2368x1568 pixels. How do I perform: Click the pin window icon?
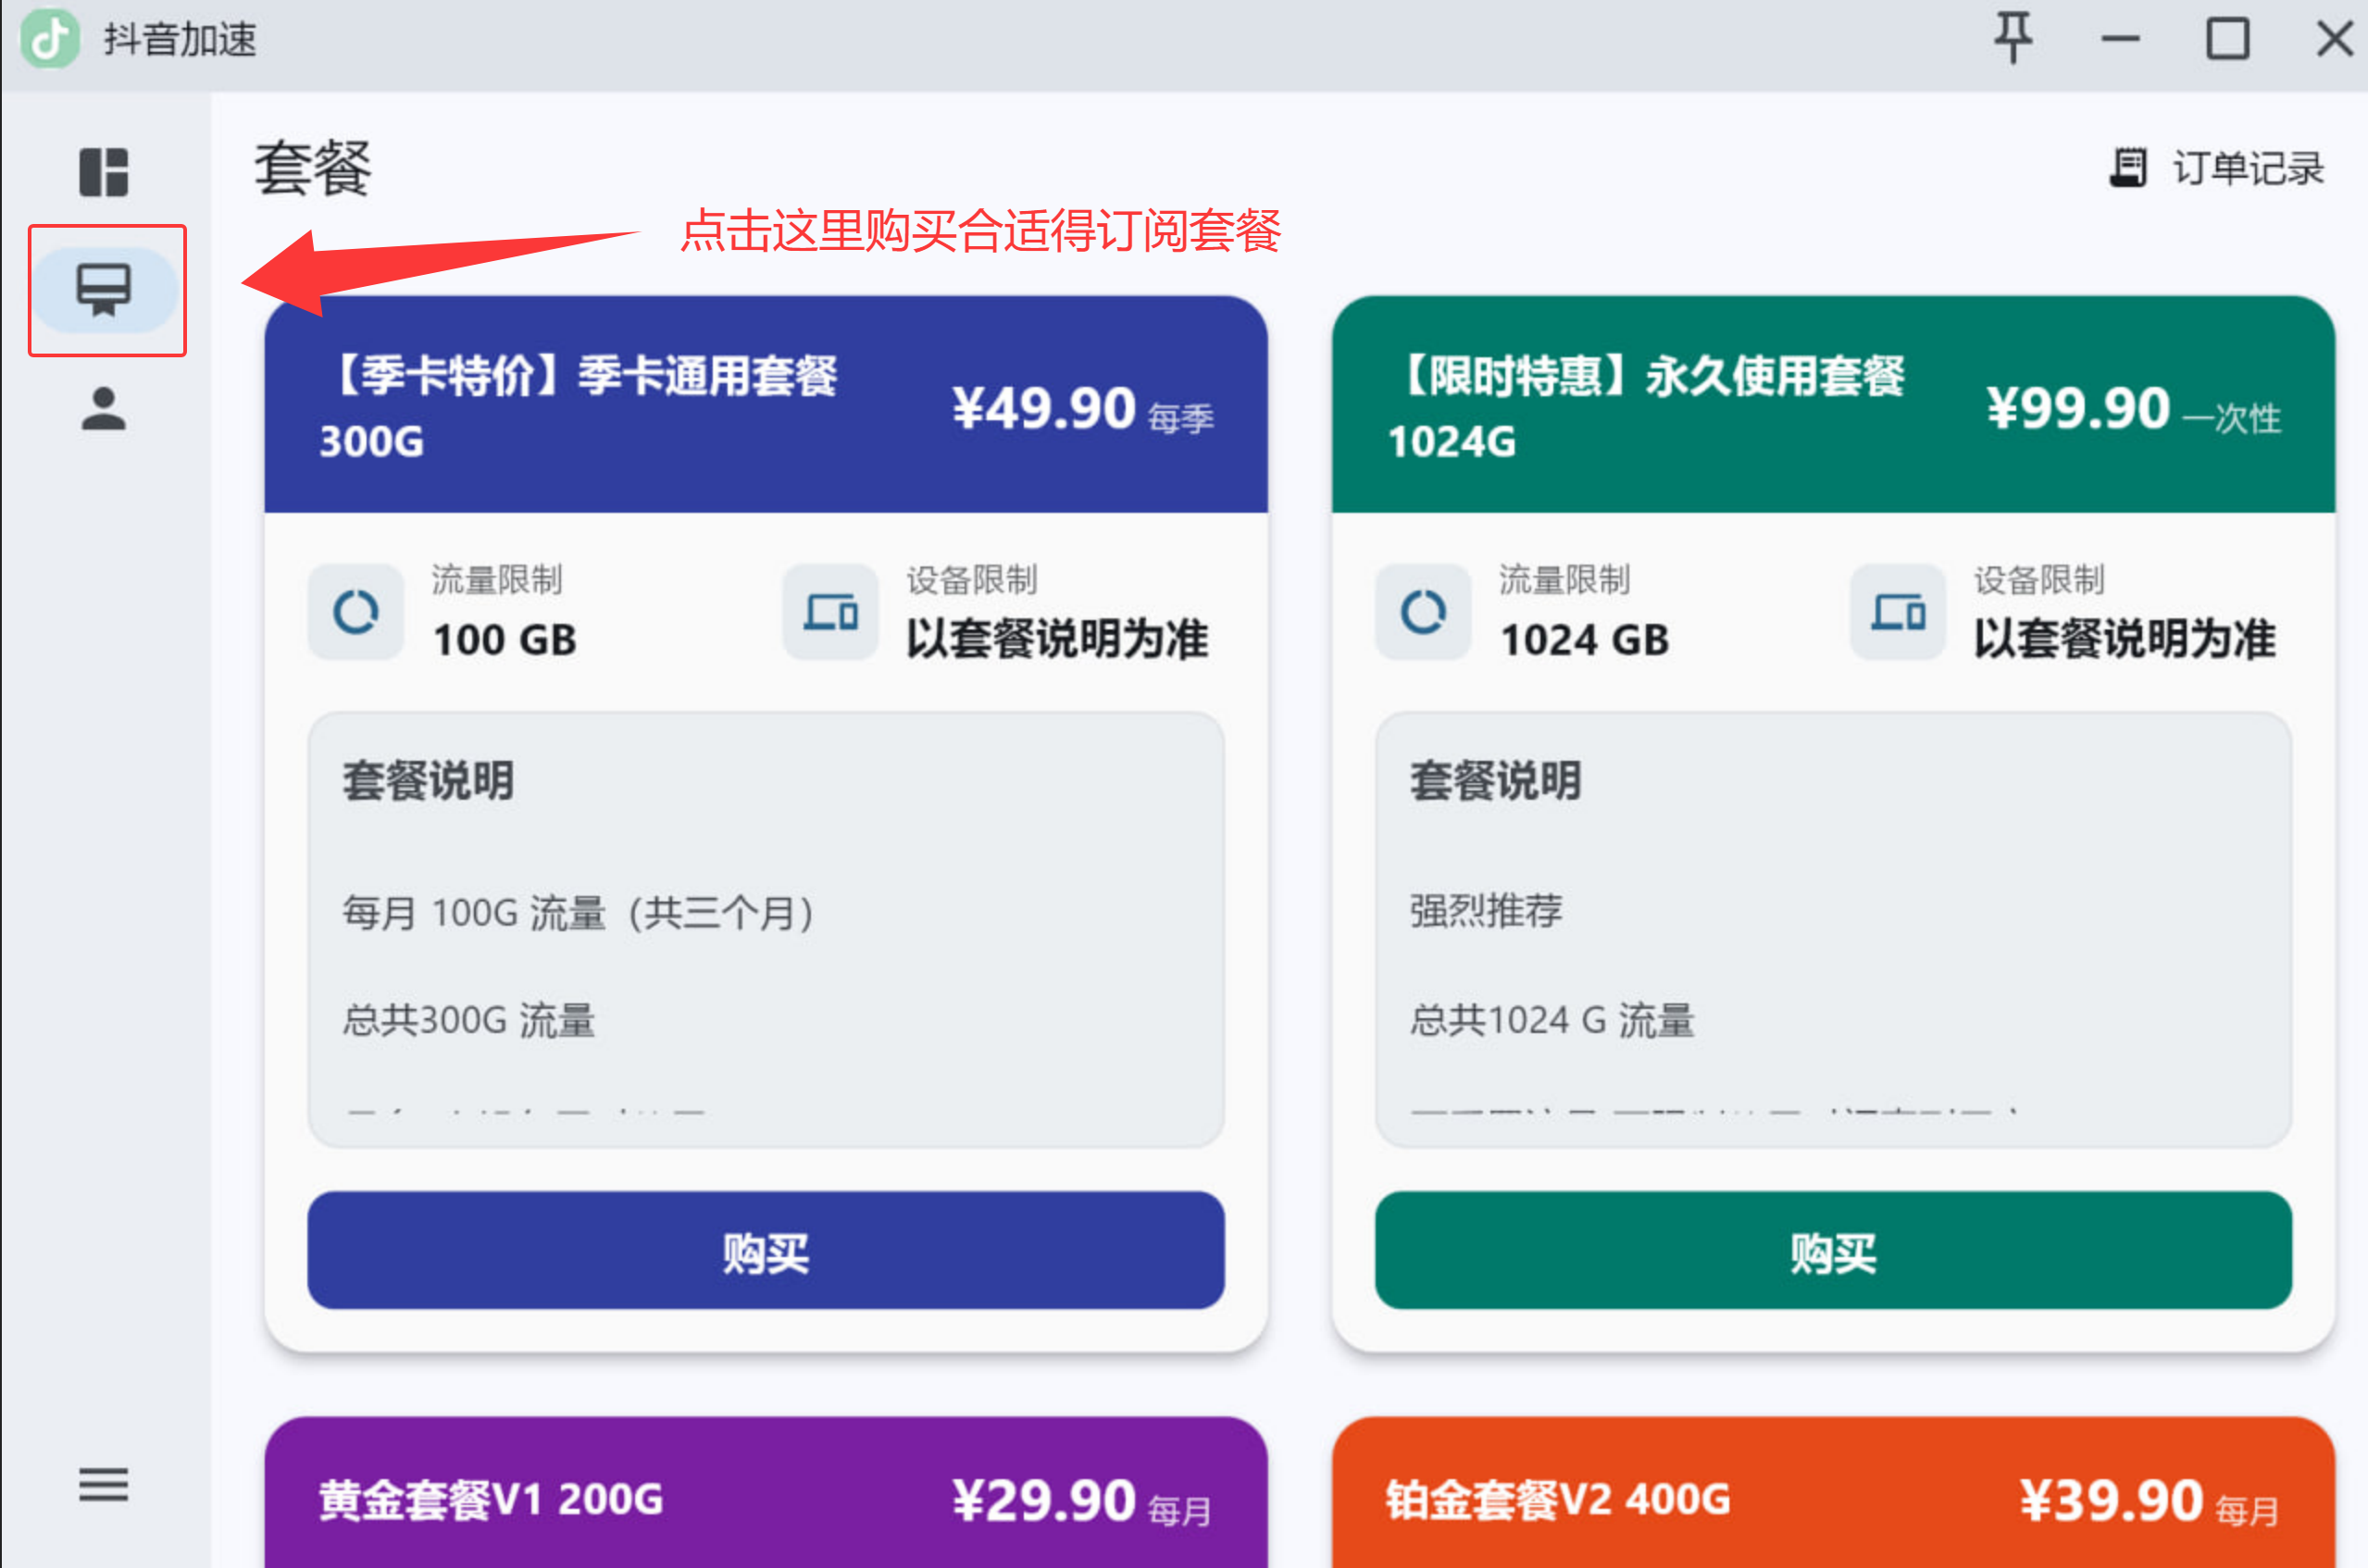(x=2013, y=39)
